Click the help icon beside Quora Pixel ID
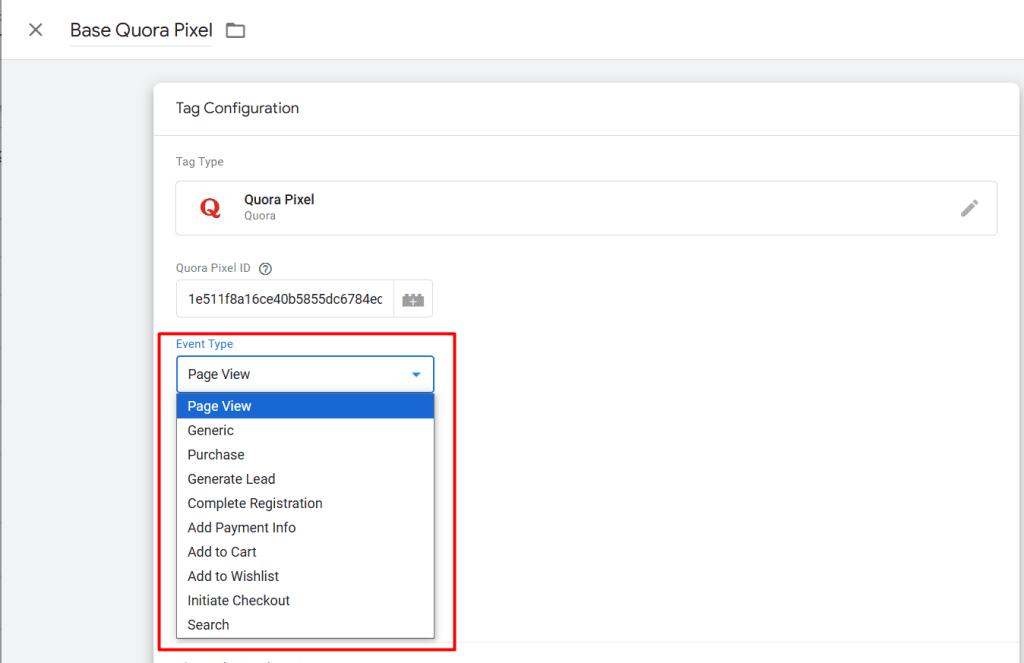This screenshot has height=663, width=1024. (x=265, y=269)
